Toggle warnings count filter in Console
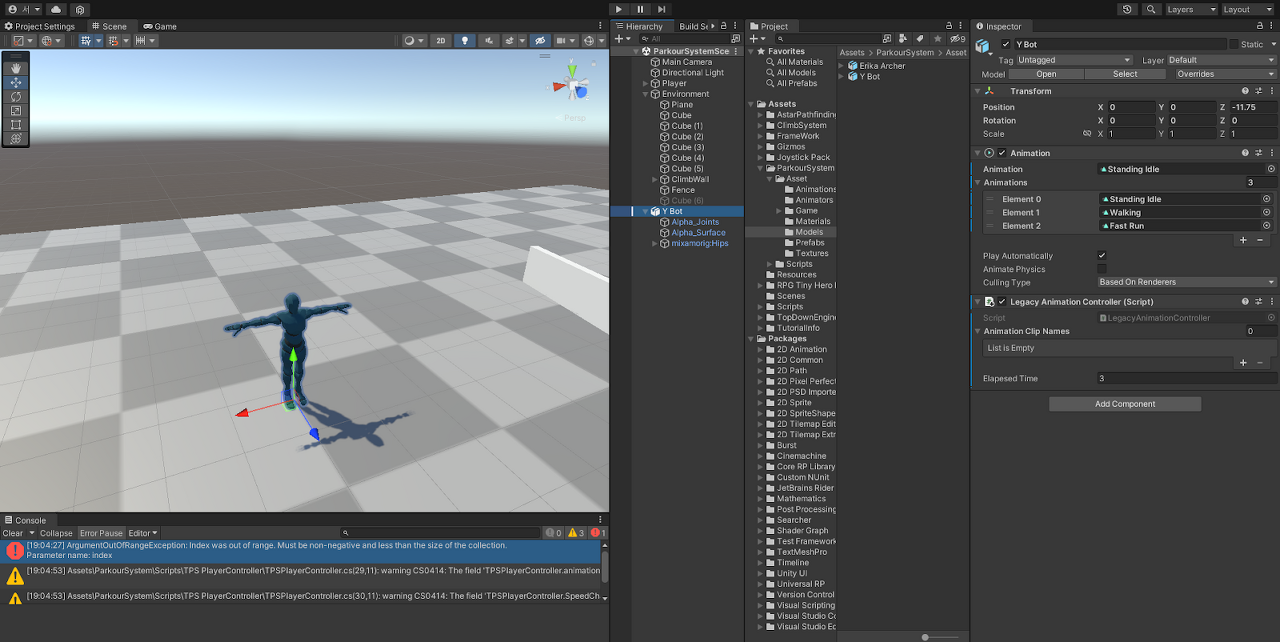This screenshot has width=1280, height=642. pyautogui.click(x=576, y=533)
